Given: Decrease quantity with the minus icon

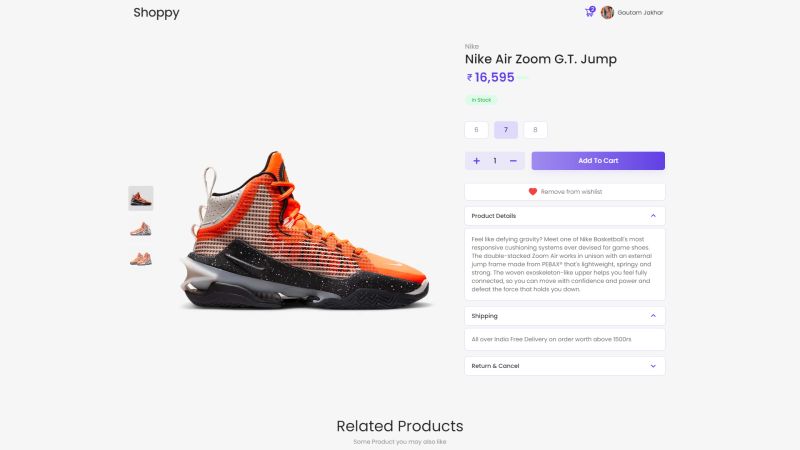Looking at the screenshot, I should tap(513, 161).
